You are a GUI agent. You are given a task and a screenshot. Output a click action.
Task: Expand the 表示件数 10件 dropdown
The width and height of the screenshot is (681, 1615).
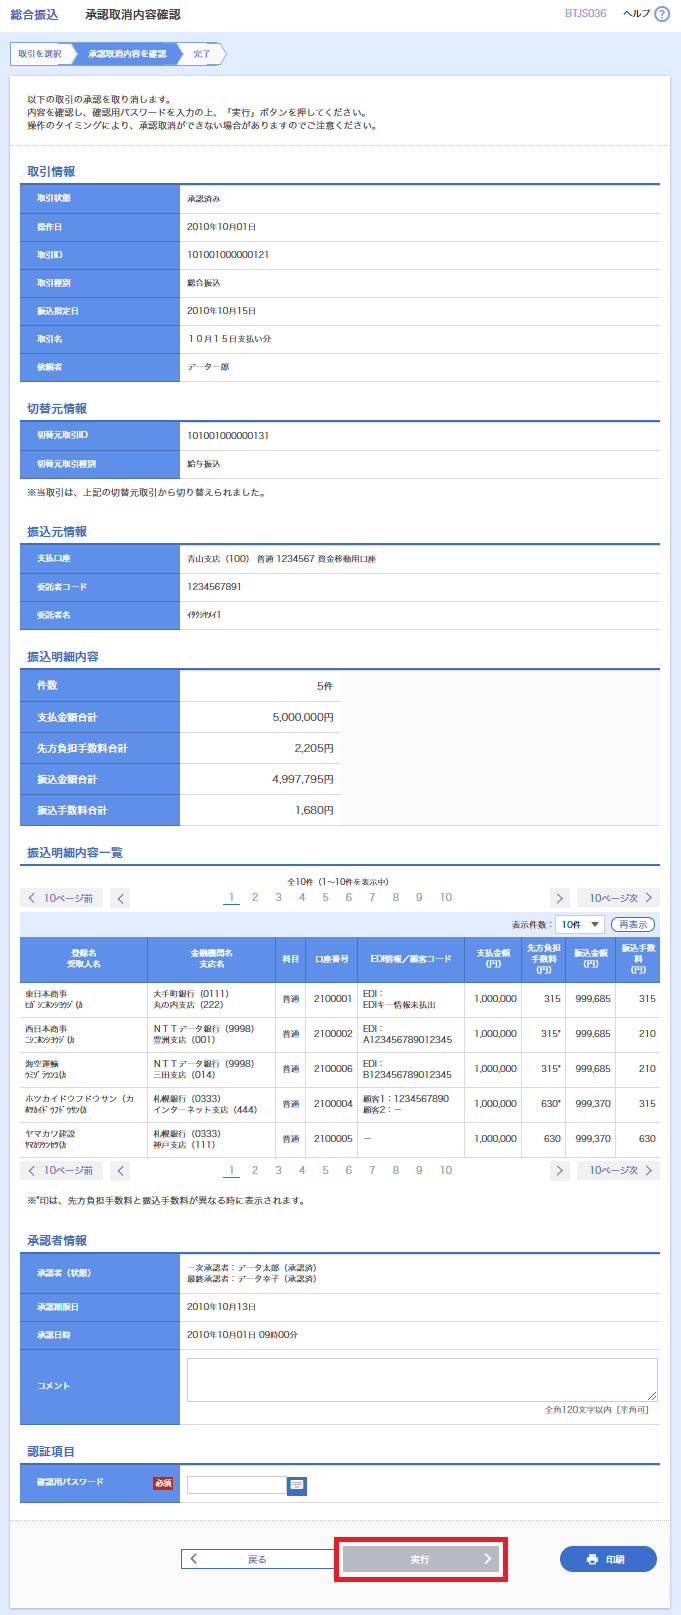[580, 925]
